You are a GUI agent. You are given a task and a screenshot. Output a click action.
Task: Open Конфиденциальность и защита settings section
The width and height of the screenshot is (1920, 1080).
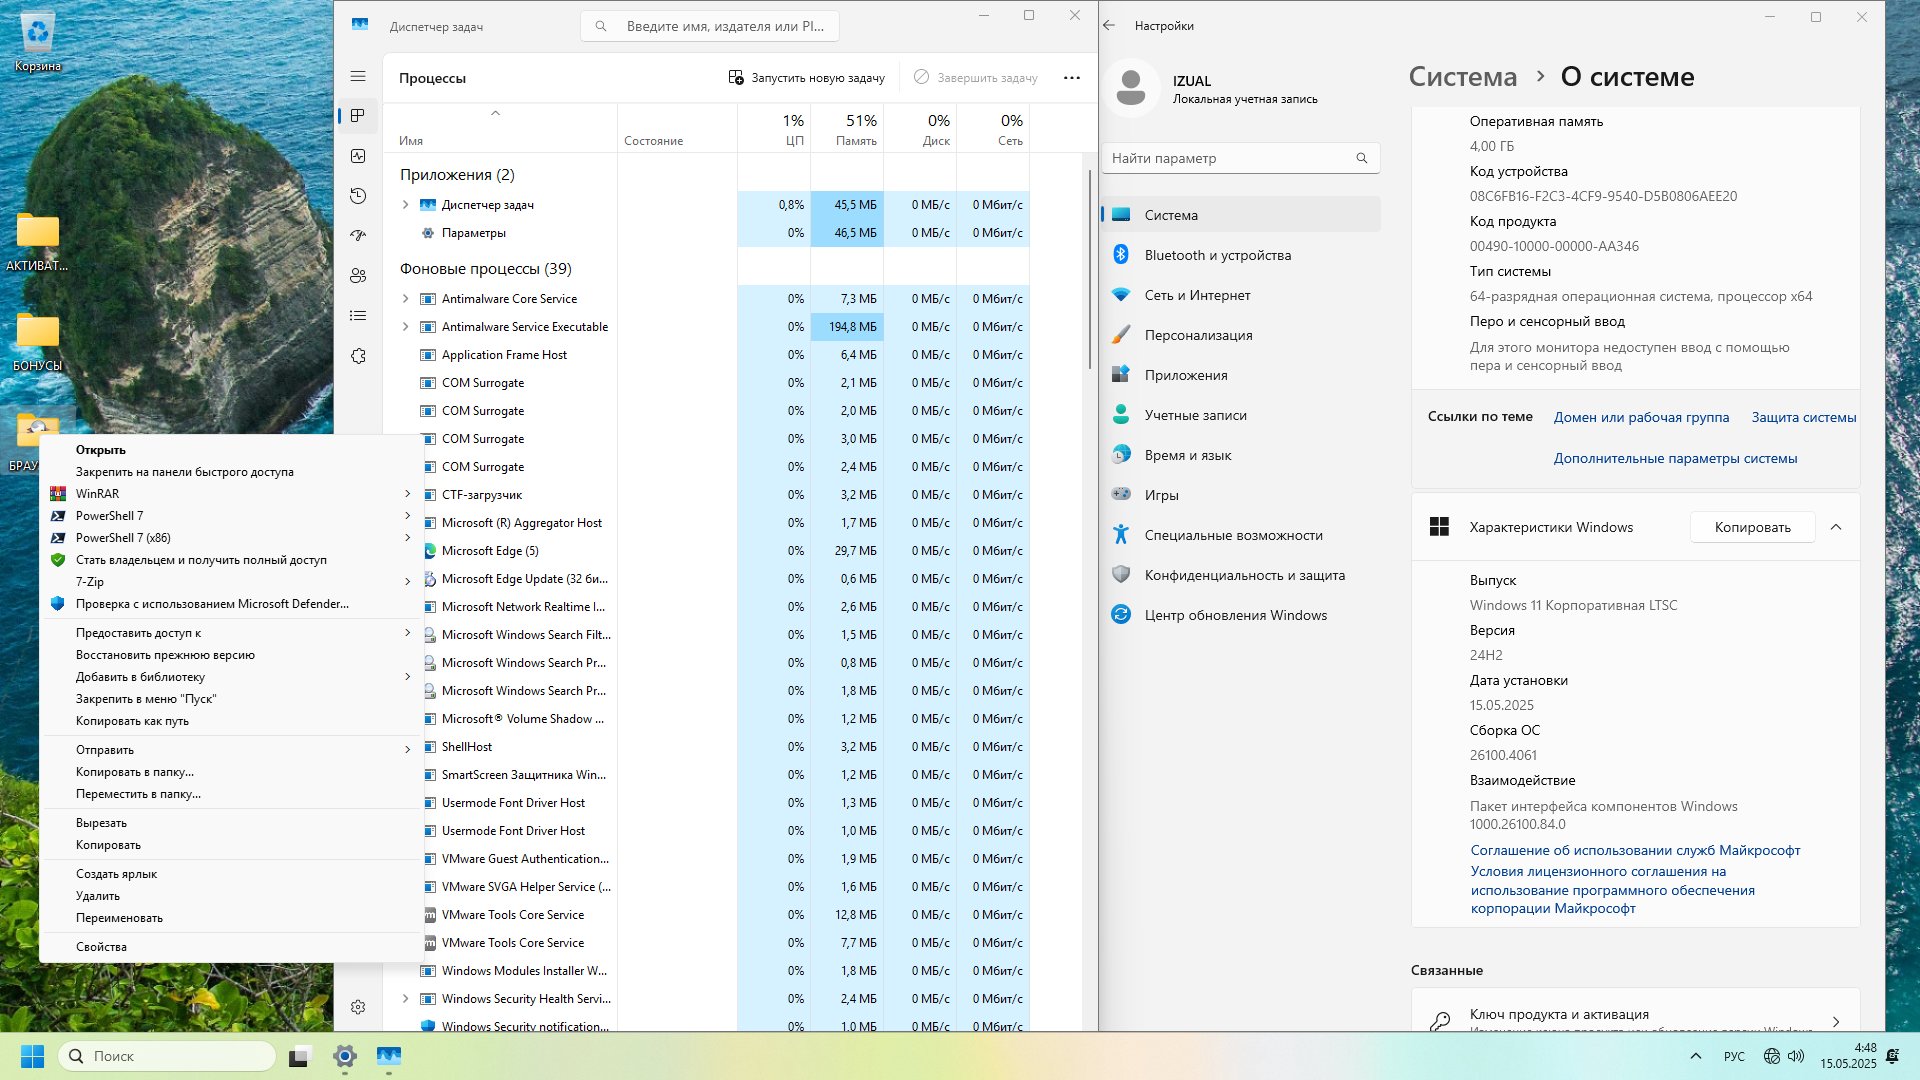click(1241, 575)
